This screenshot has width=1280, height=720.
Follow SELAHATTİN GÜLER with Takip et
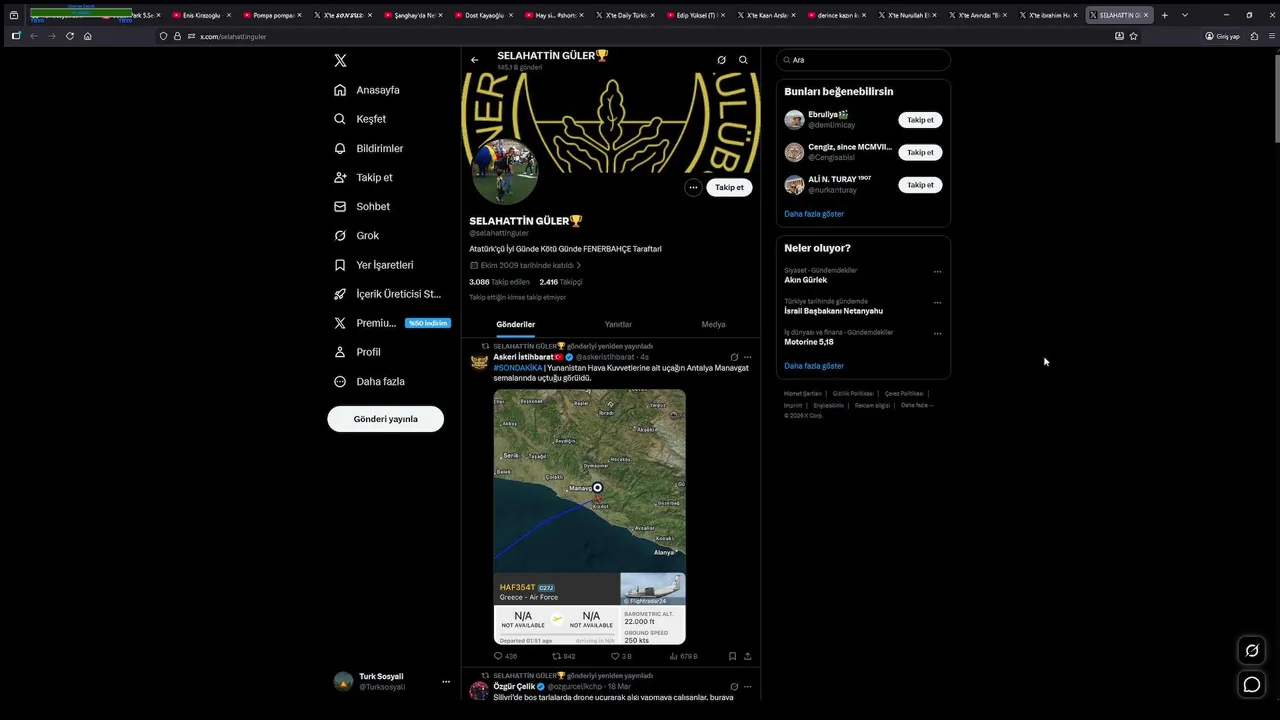[x=729, y=187]
